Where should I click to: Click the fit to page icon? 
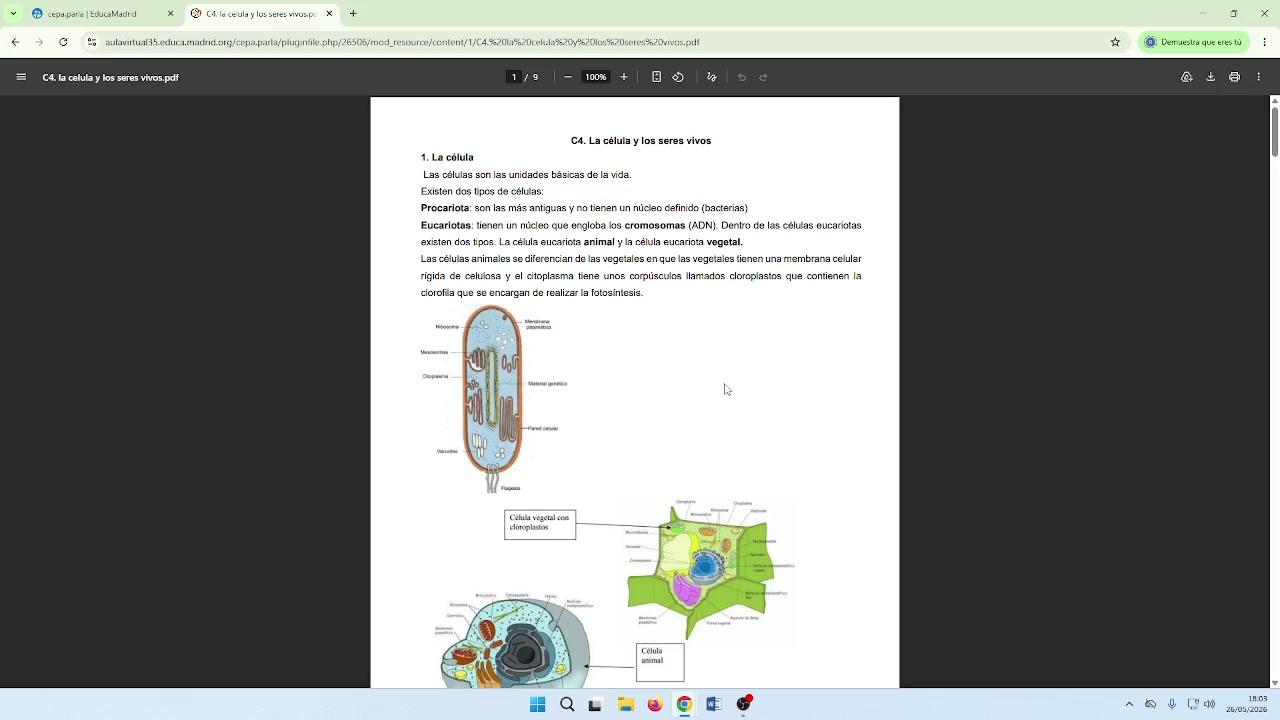pyautogui.click(x=656, y=77)
